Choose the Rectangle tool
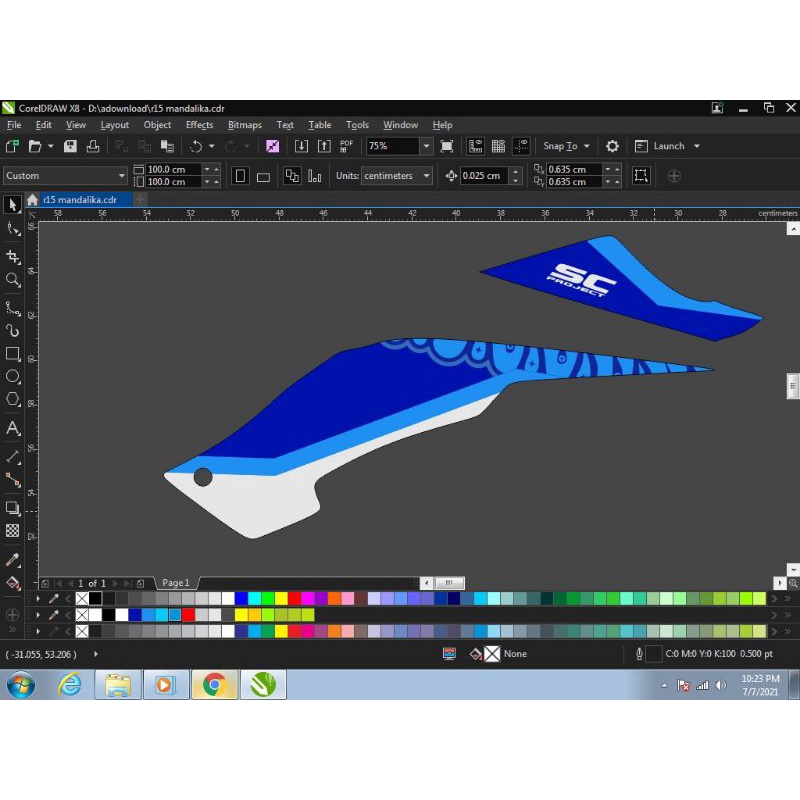 pyautogui.click(x=12, y=354)
